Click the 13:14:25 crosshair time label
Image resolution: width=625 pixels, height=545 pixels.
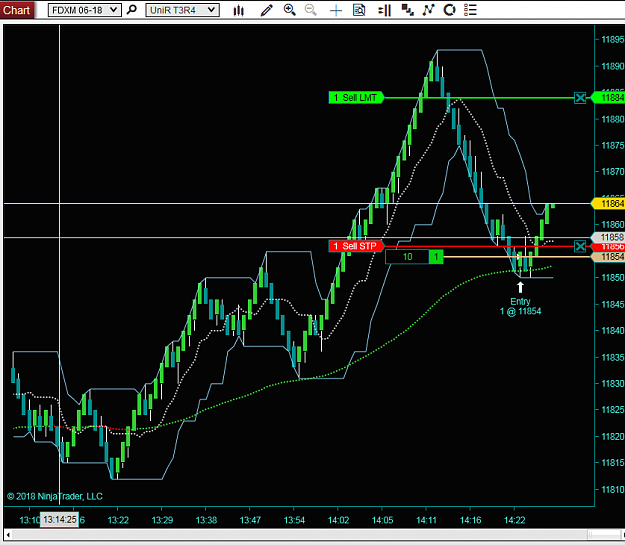coord(59,520)
